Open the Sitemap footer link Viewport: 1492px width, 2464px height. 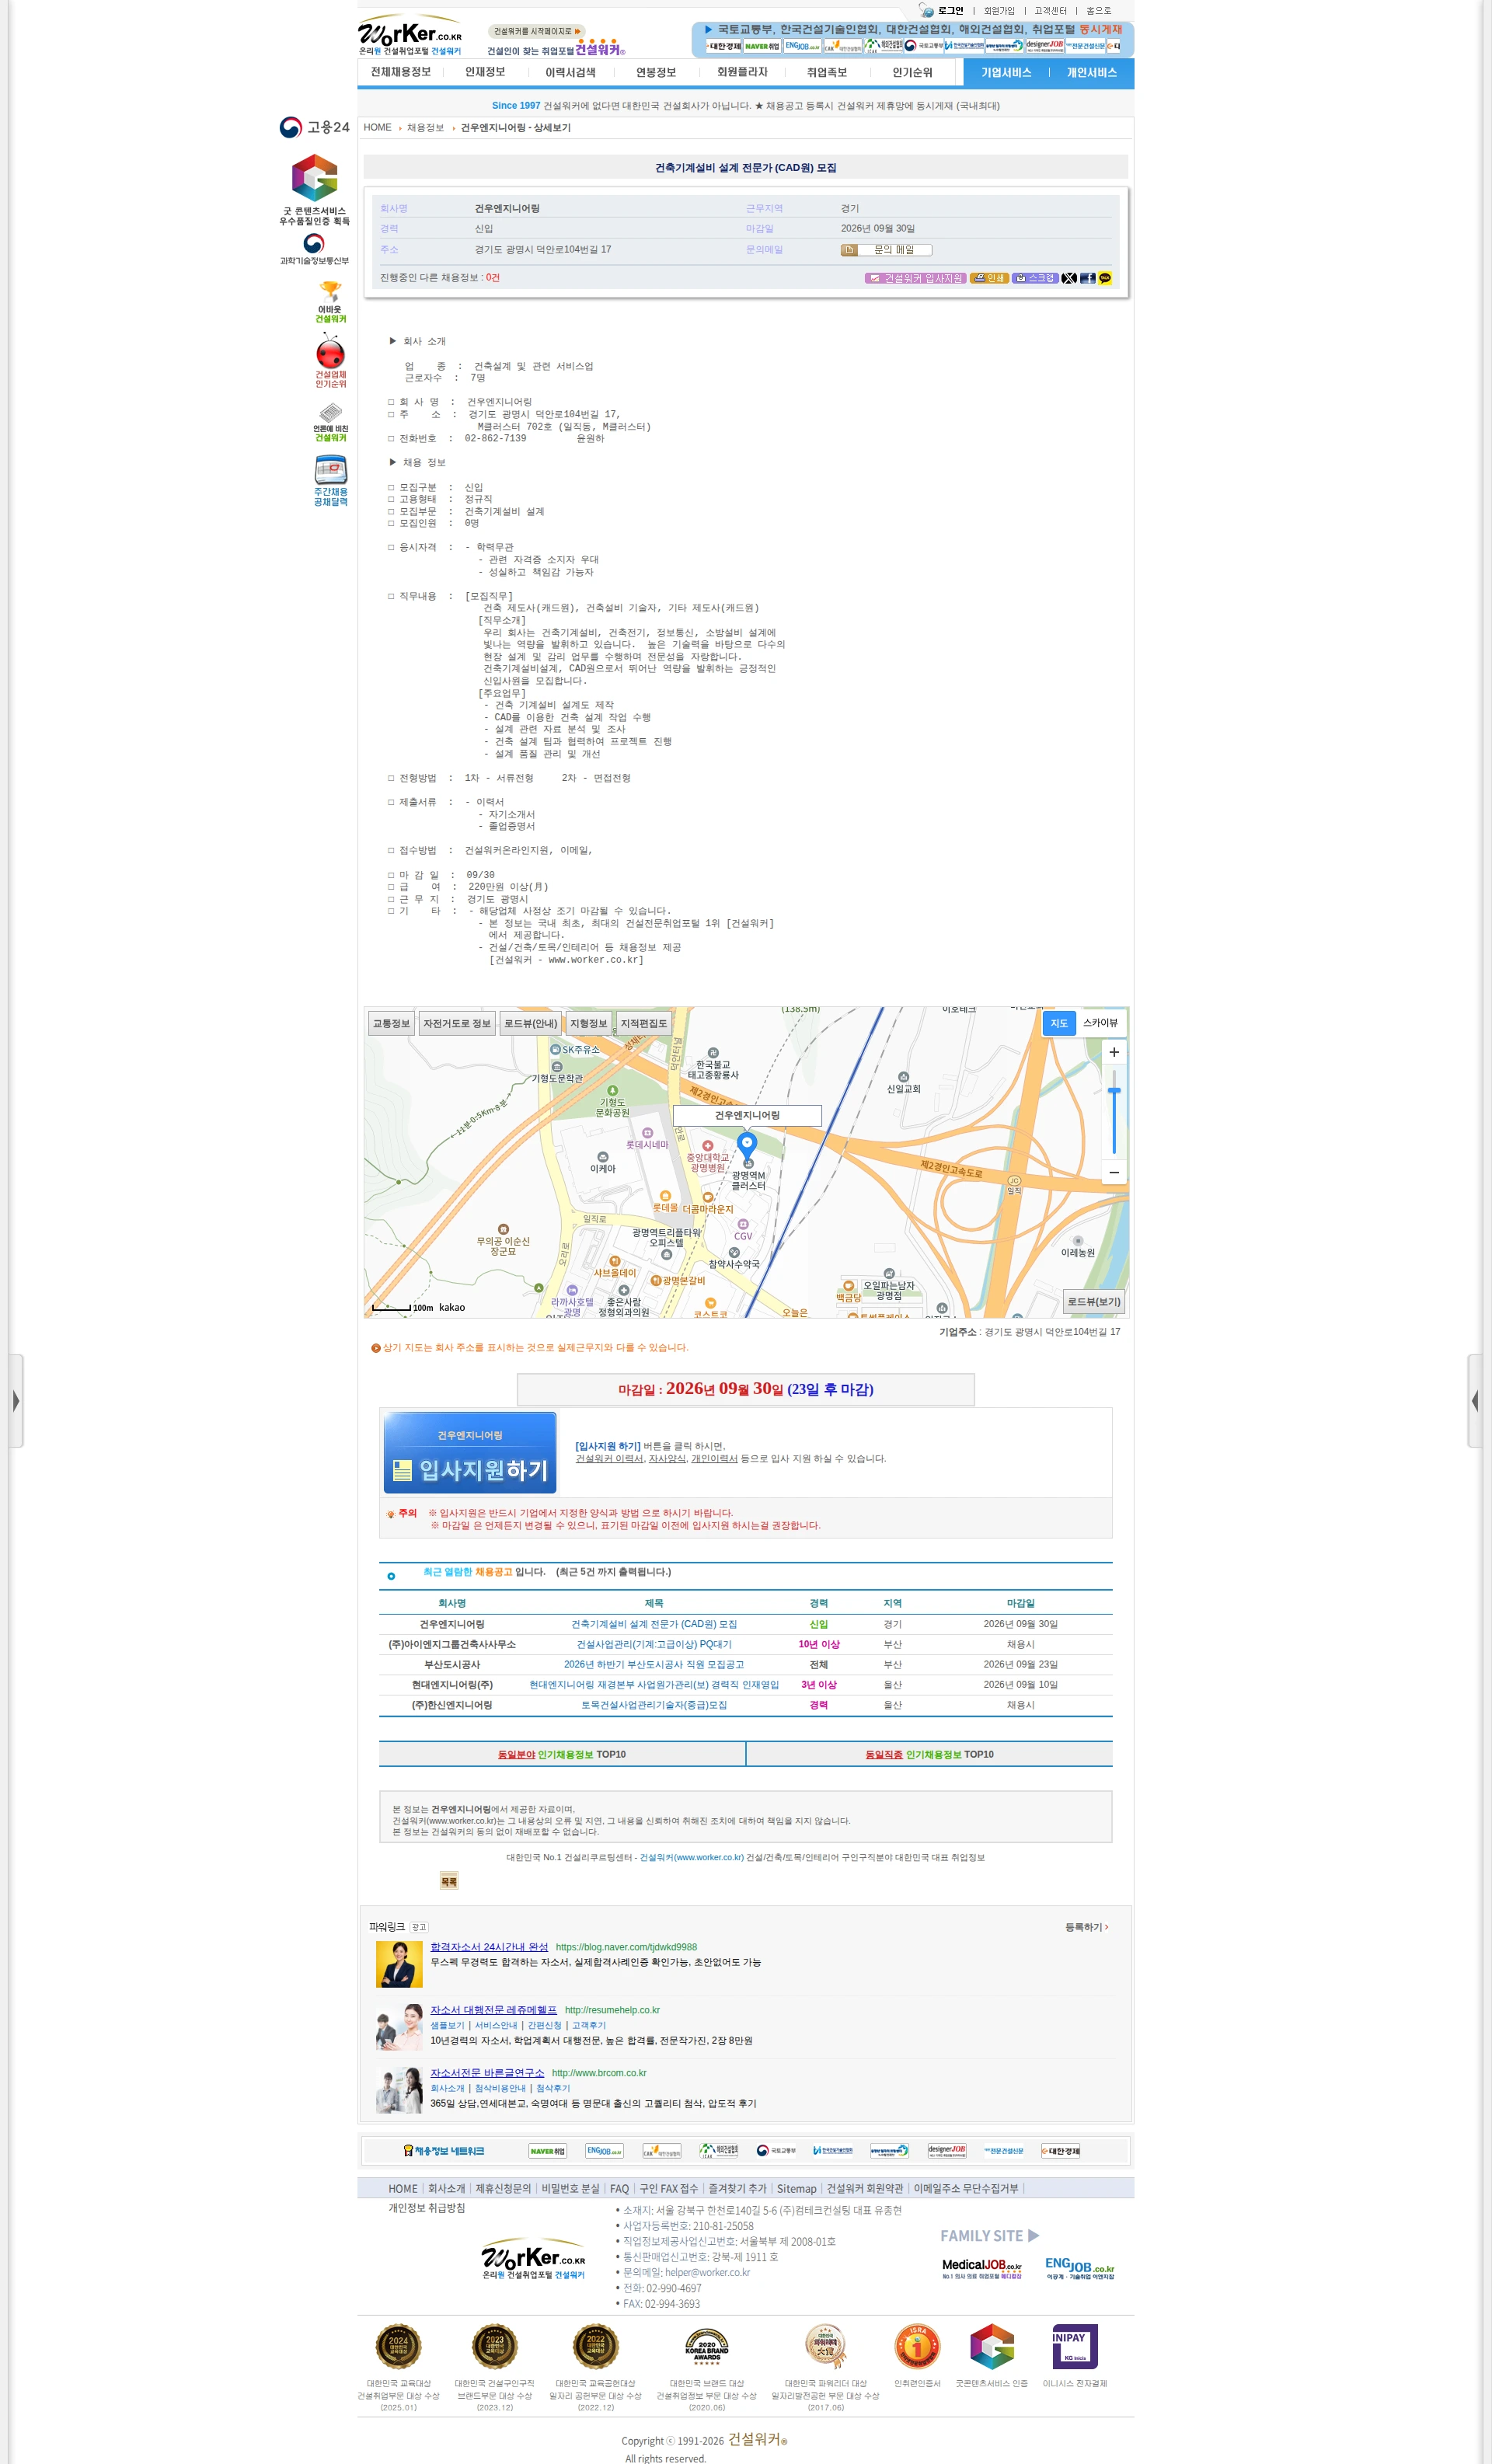797,2189
